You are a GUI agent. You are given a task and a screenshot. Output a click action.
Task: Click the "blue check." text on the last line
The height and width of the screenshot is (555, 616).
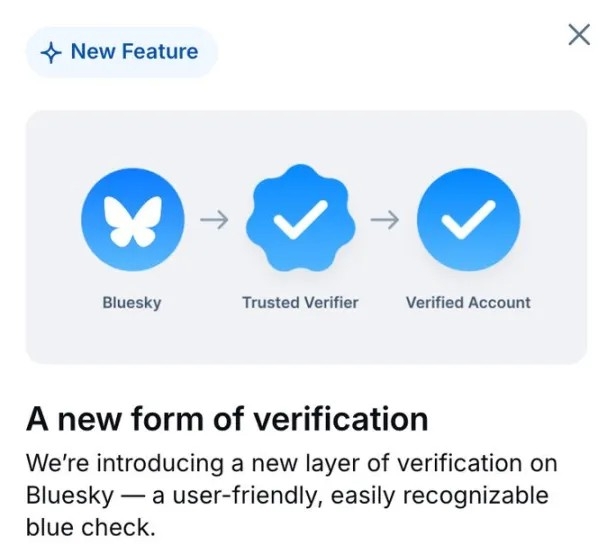[x=91, y=527]
